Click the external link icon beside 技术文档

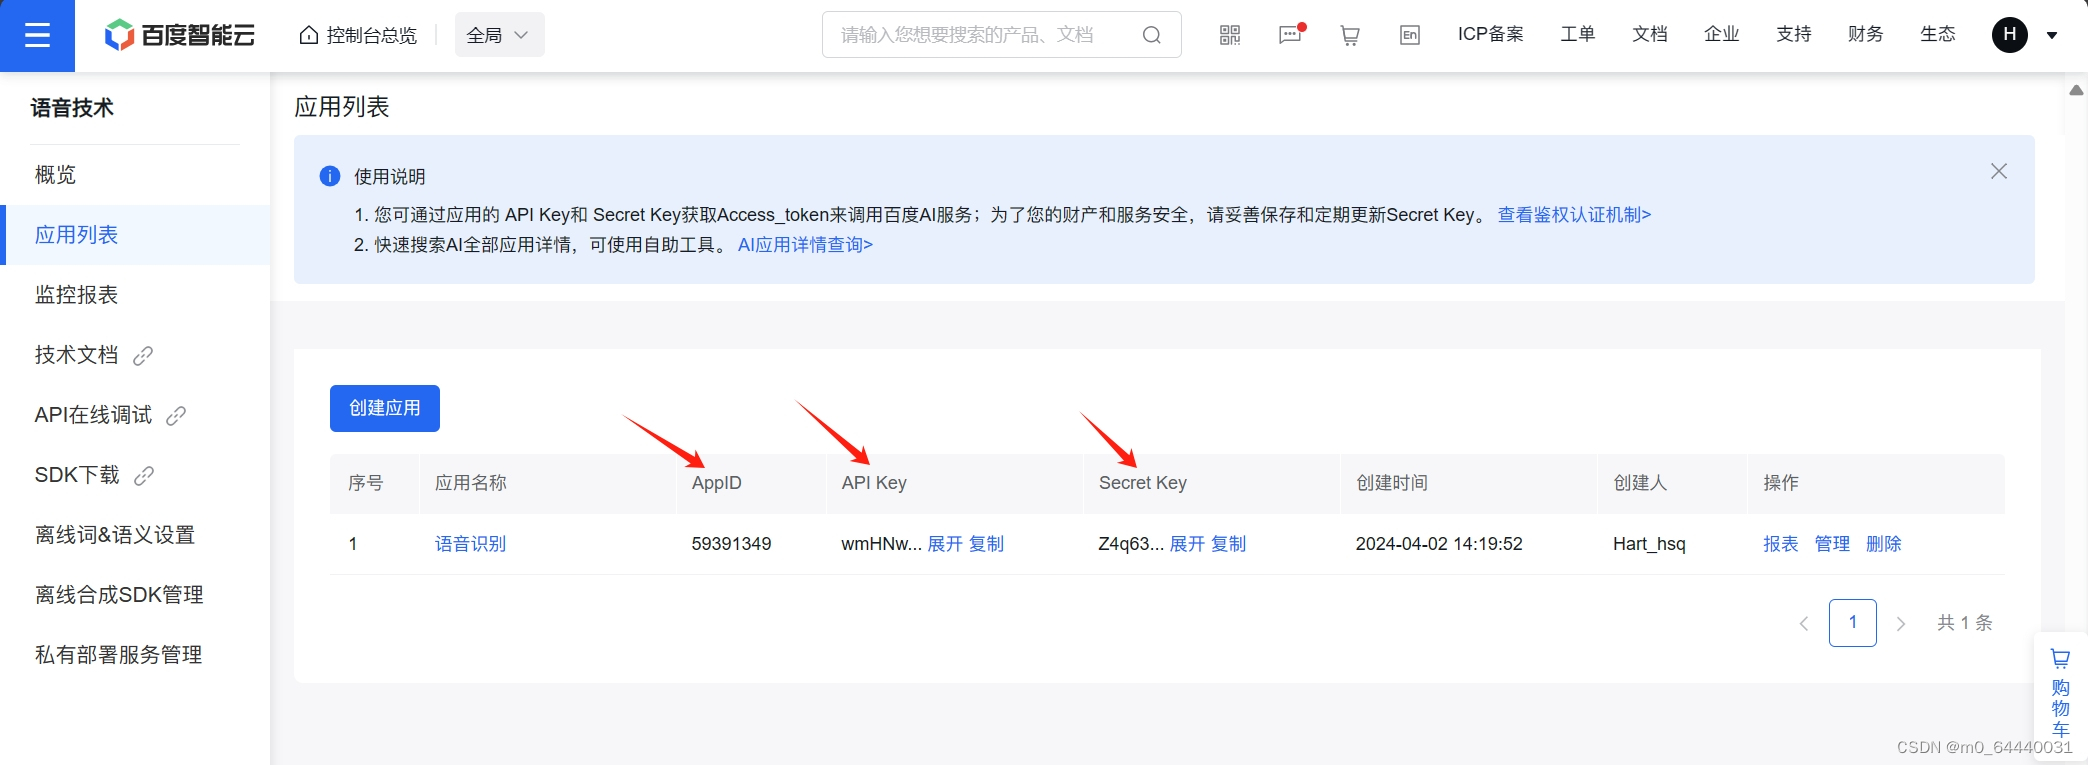(x=143, y=356)
